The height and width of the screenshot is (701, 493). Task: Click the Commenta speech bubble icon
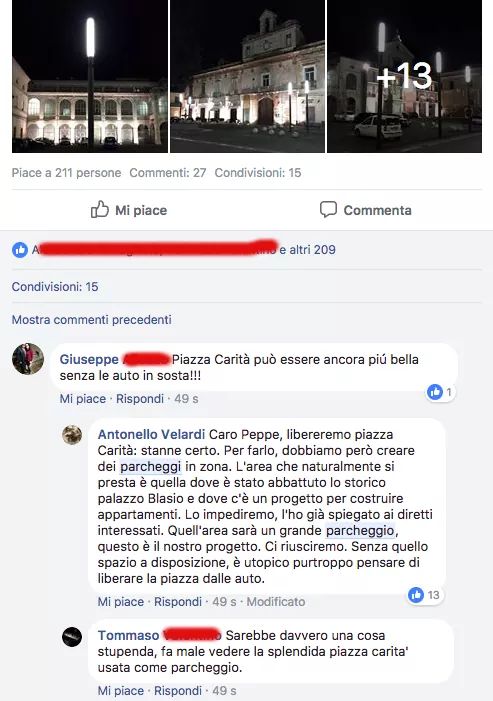click(x=328, y=209)
